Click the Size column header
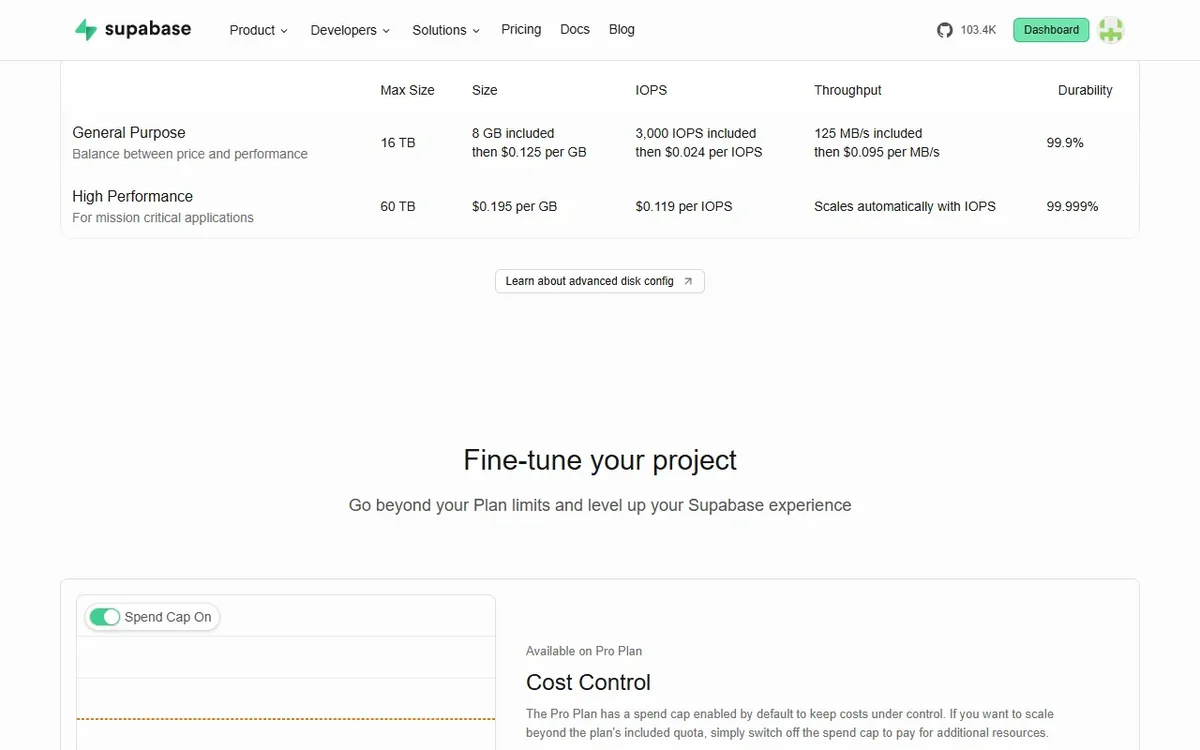1200x750 pixels. pos(485,90)
